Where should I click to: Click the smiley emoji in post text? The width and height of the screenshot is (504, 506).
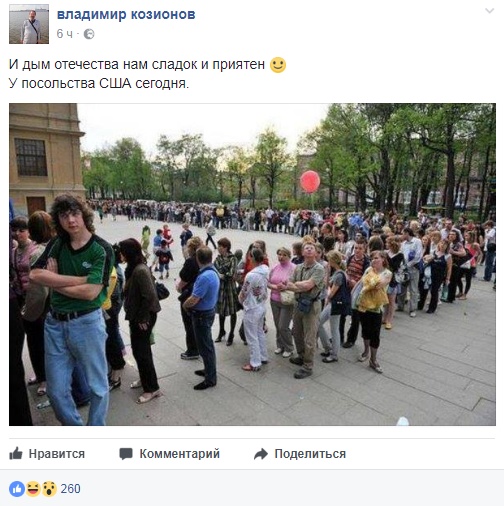[x=278, y=65]
